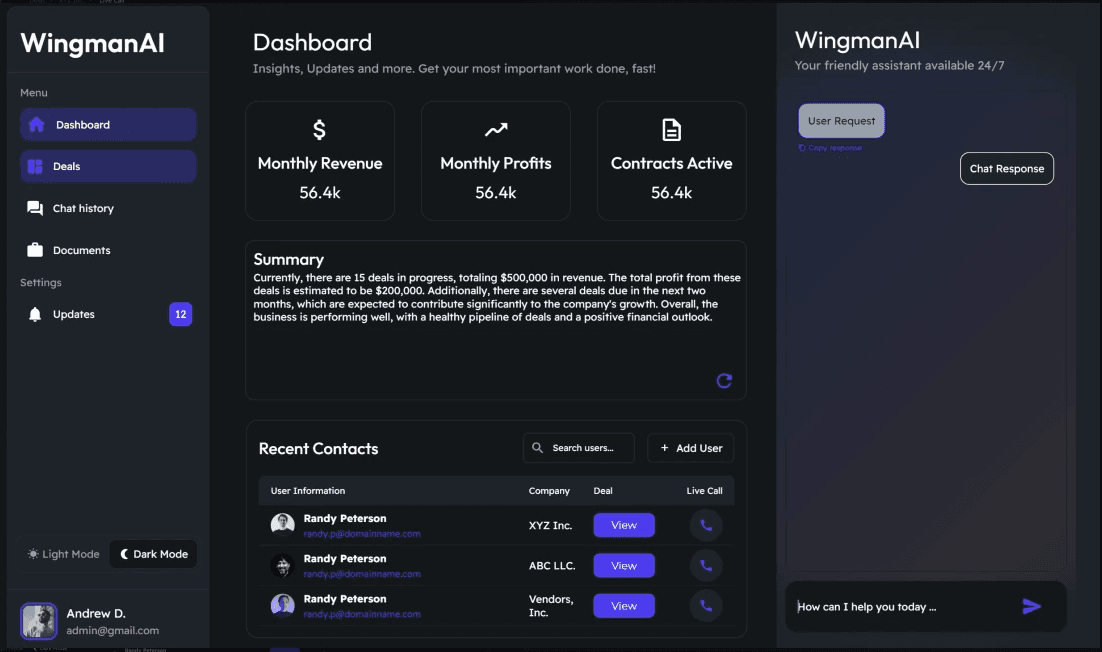Call Randy Peterson at ABC LLC.
The image size is (1102, 652).
706,565
